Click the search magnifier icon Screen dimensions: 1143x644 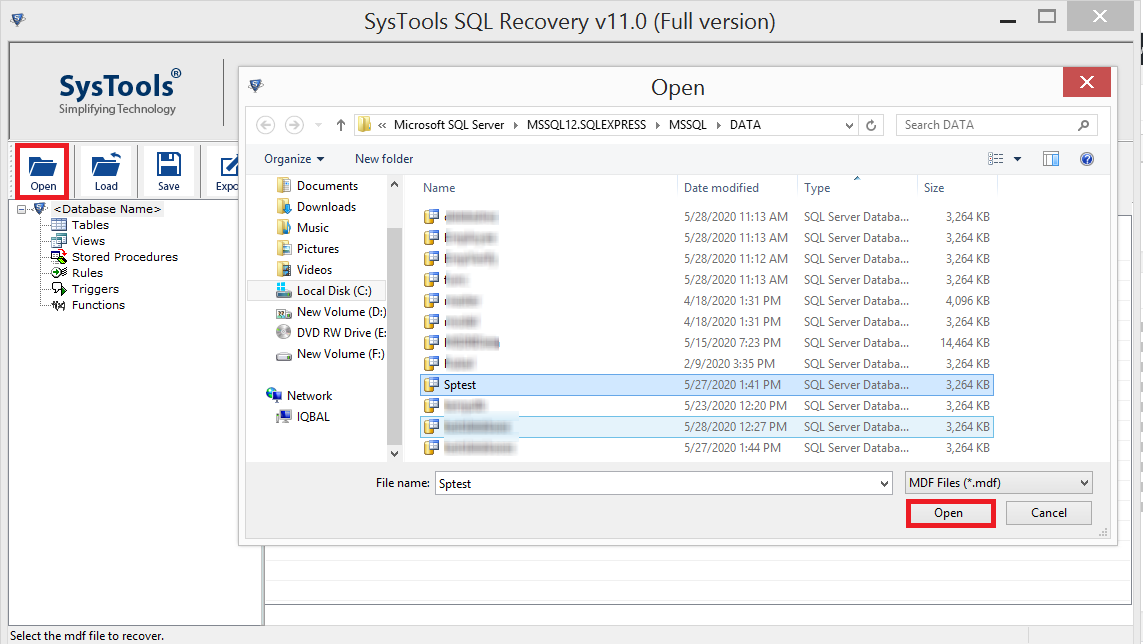pyautogui.click(x=1084, y=125)
